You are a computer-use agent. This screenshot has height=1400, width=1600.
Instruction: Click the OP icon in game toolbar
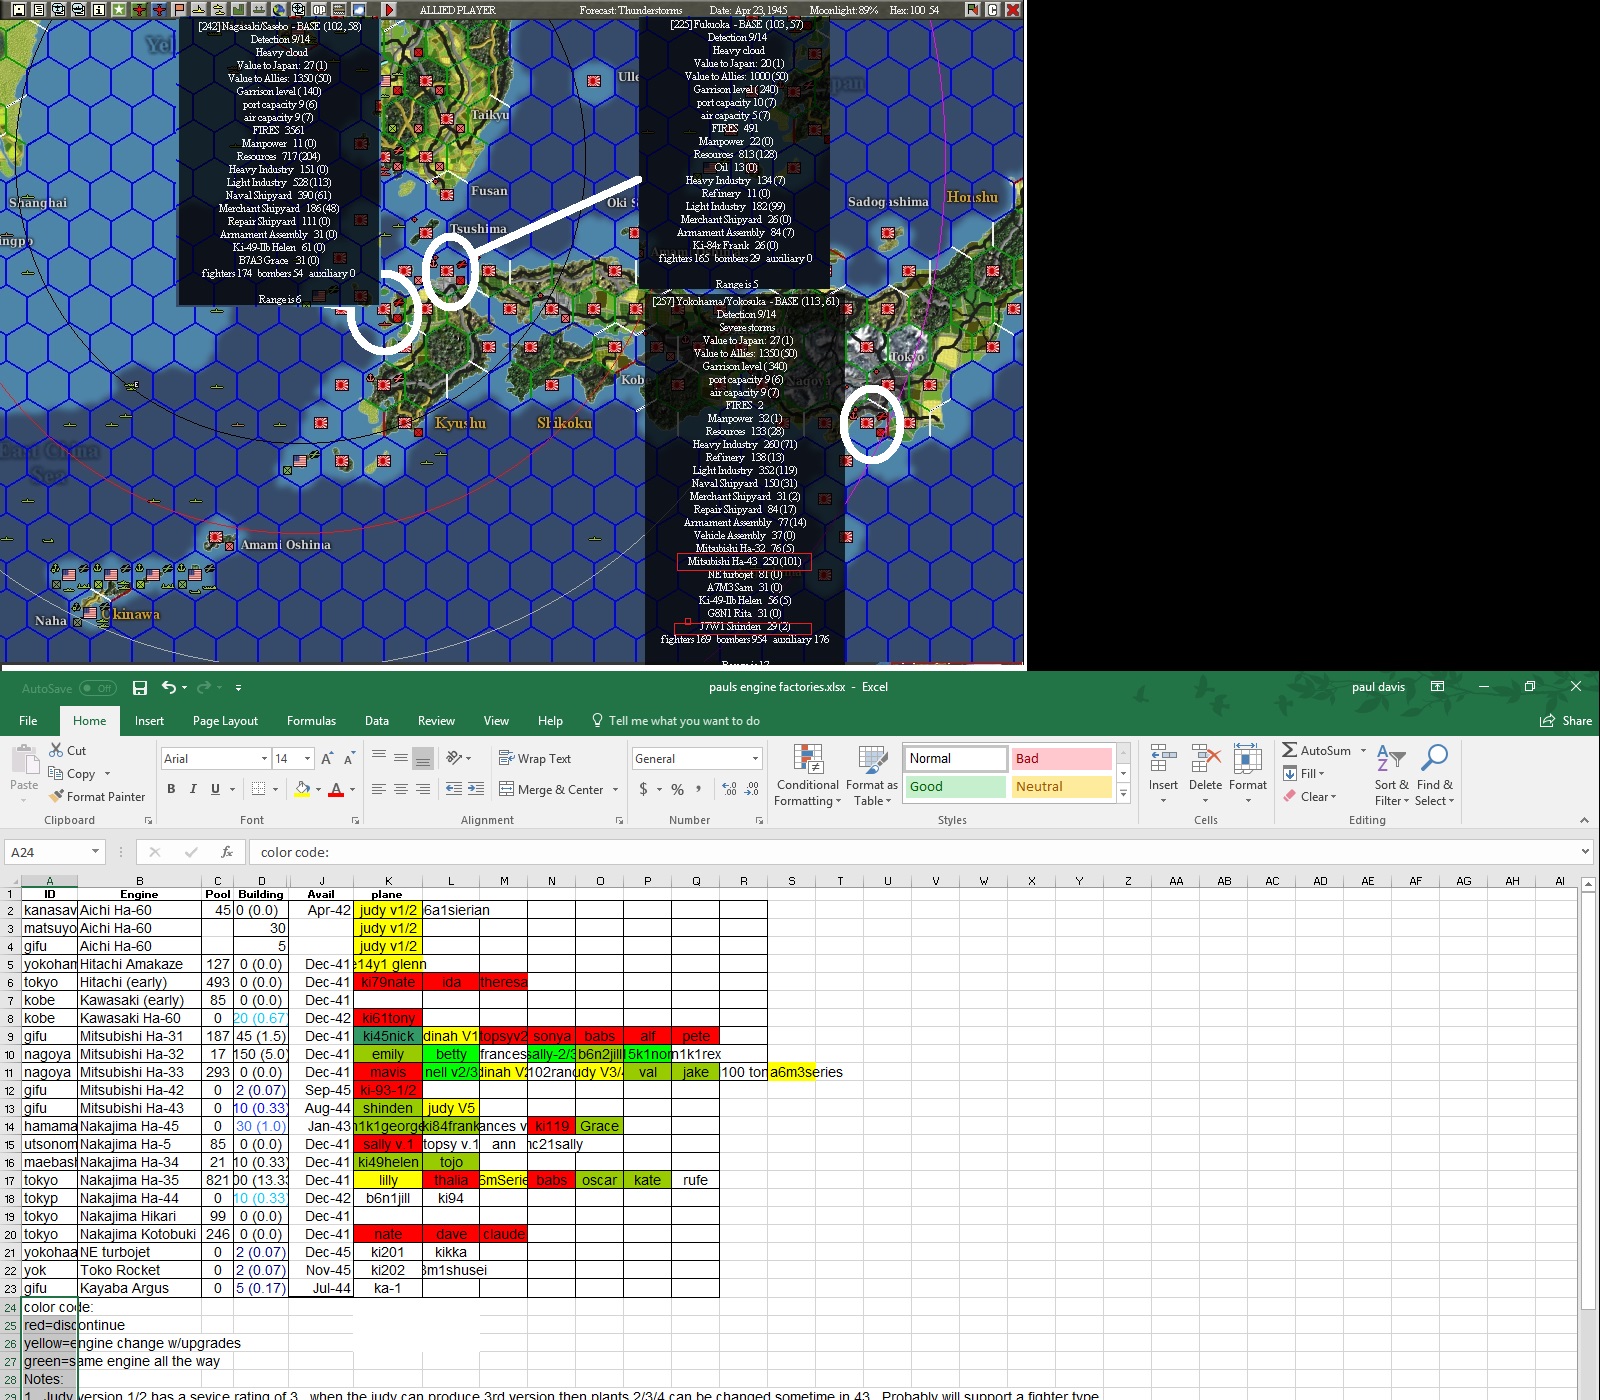pos(319,9)
